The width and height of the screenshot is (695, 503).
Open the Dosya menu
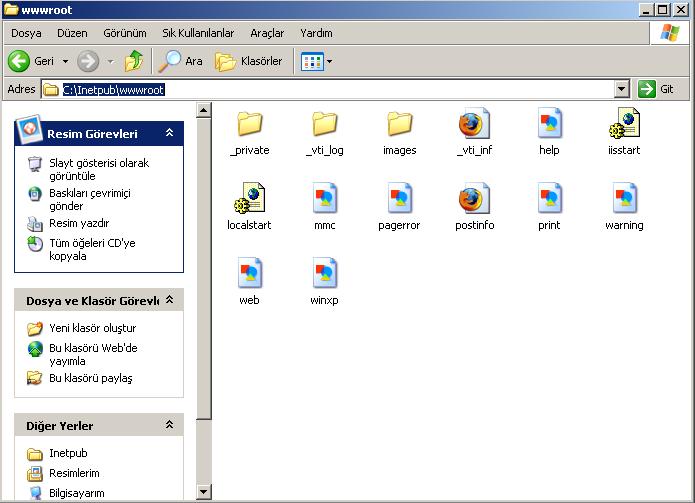coord(26,33)
